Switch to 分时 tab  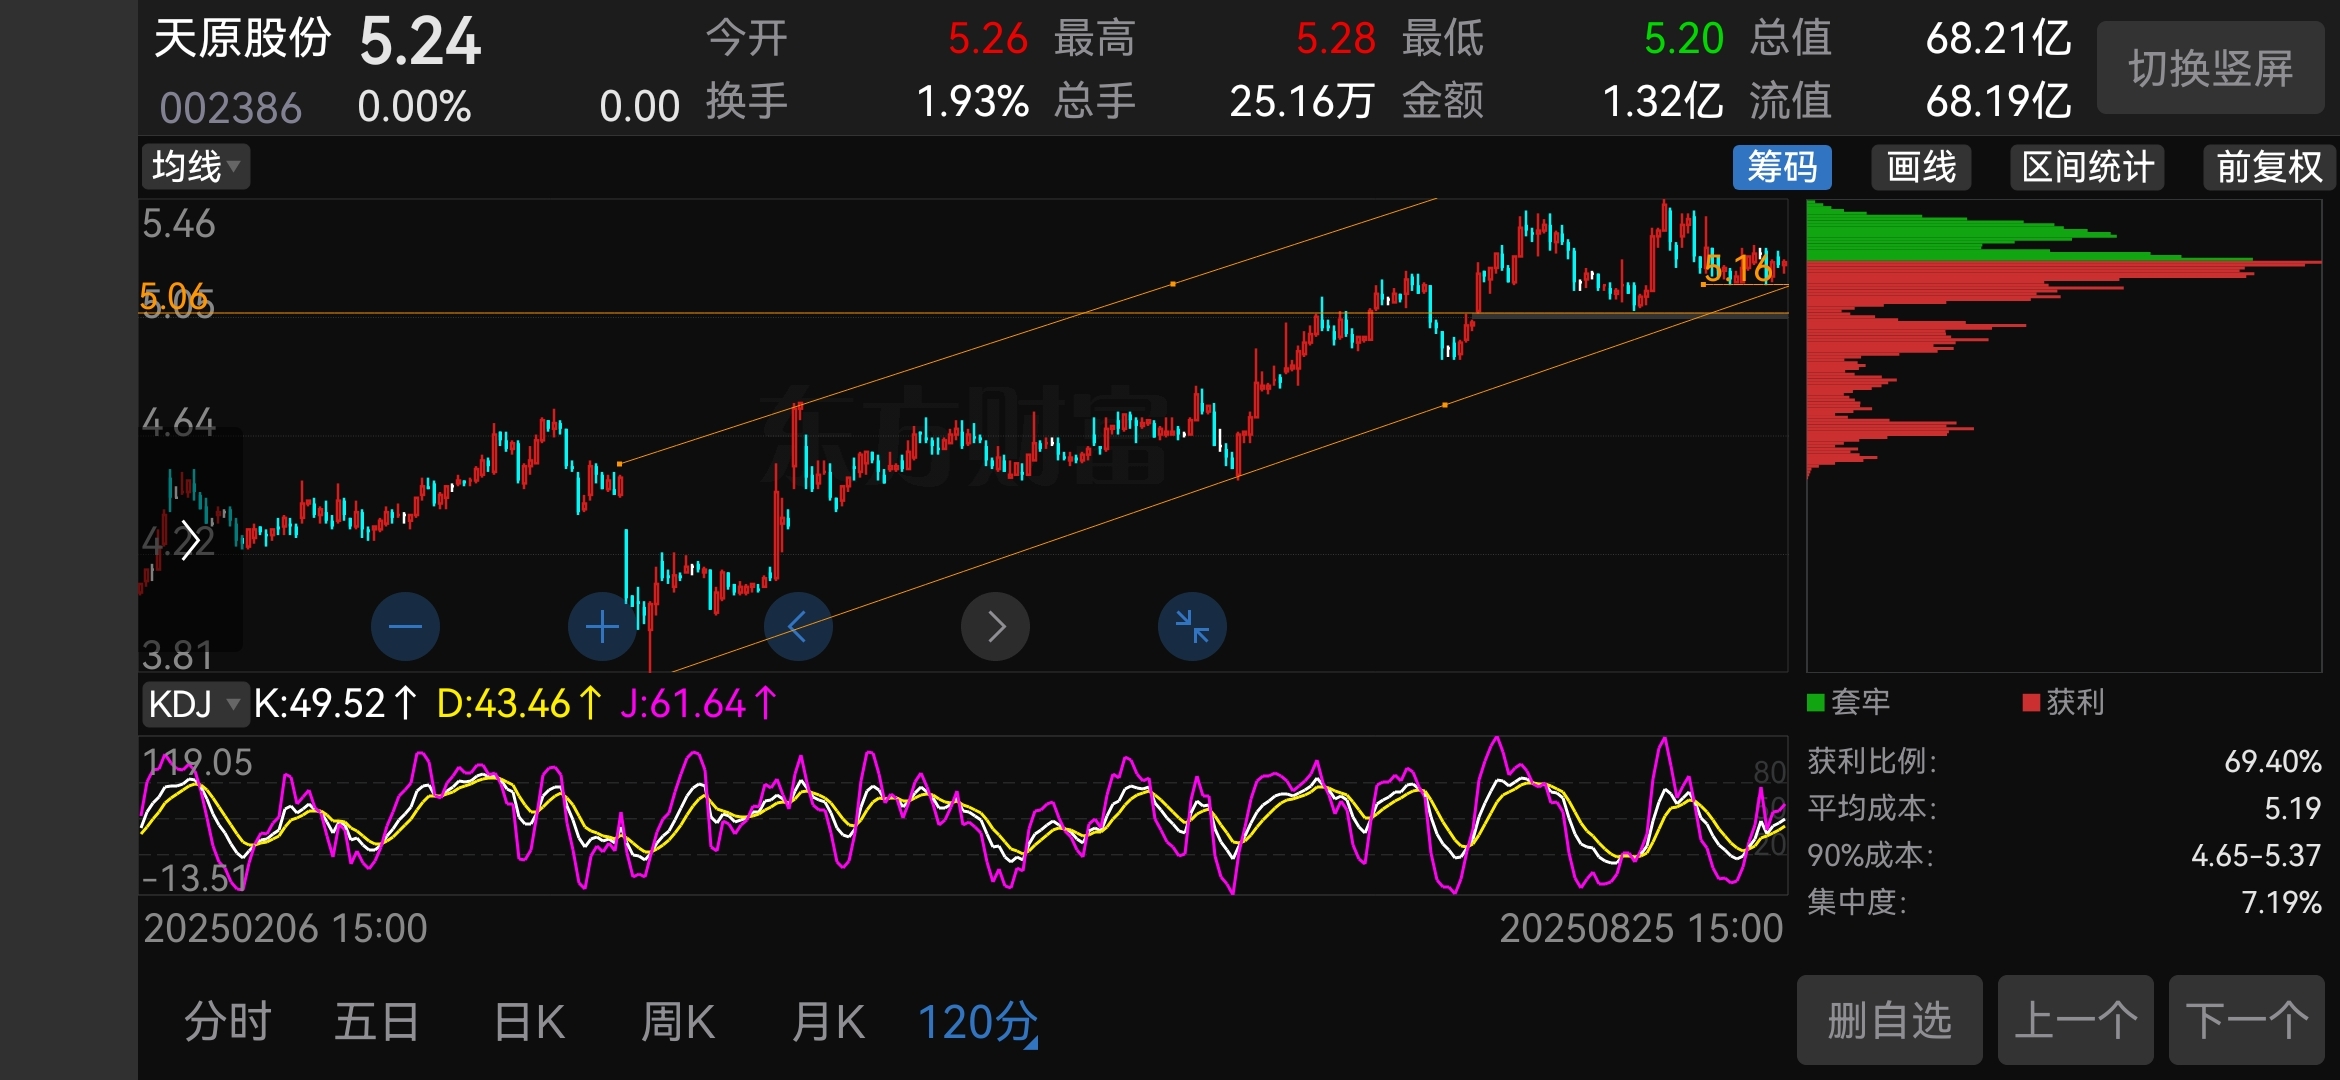[x=228, y=1022]
